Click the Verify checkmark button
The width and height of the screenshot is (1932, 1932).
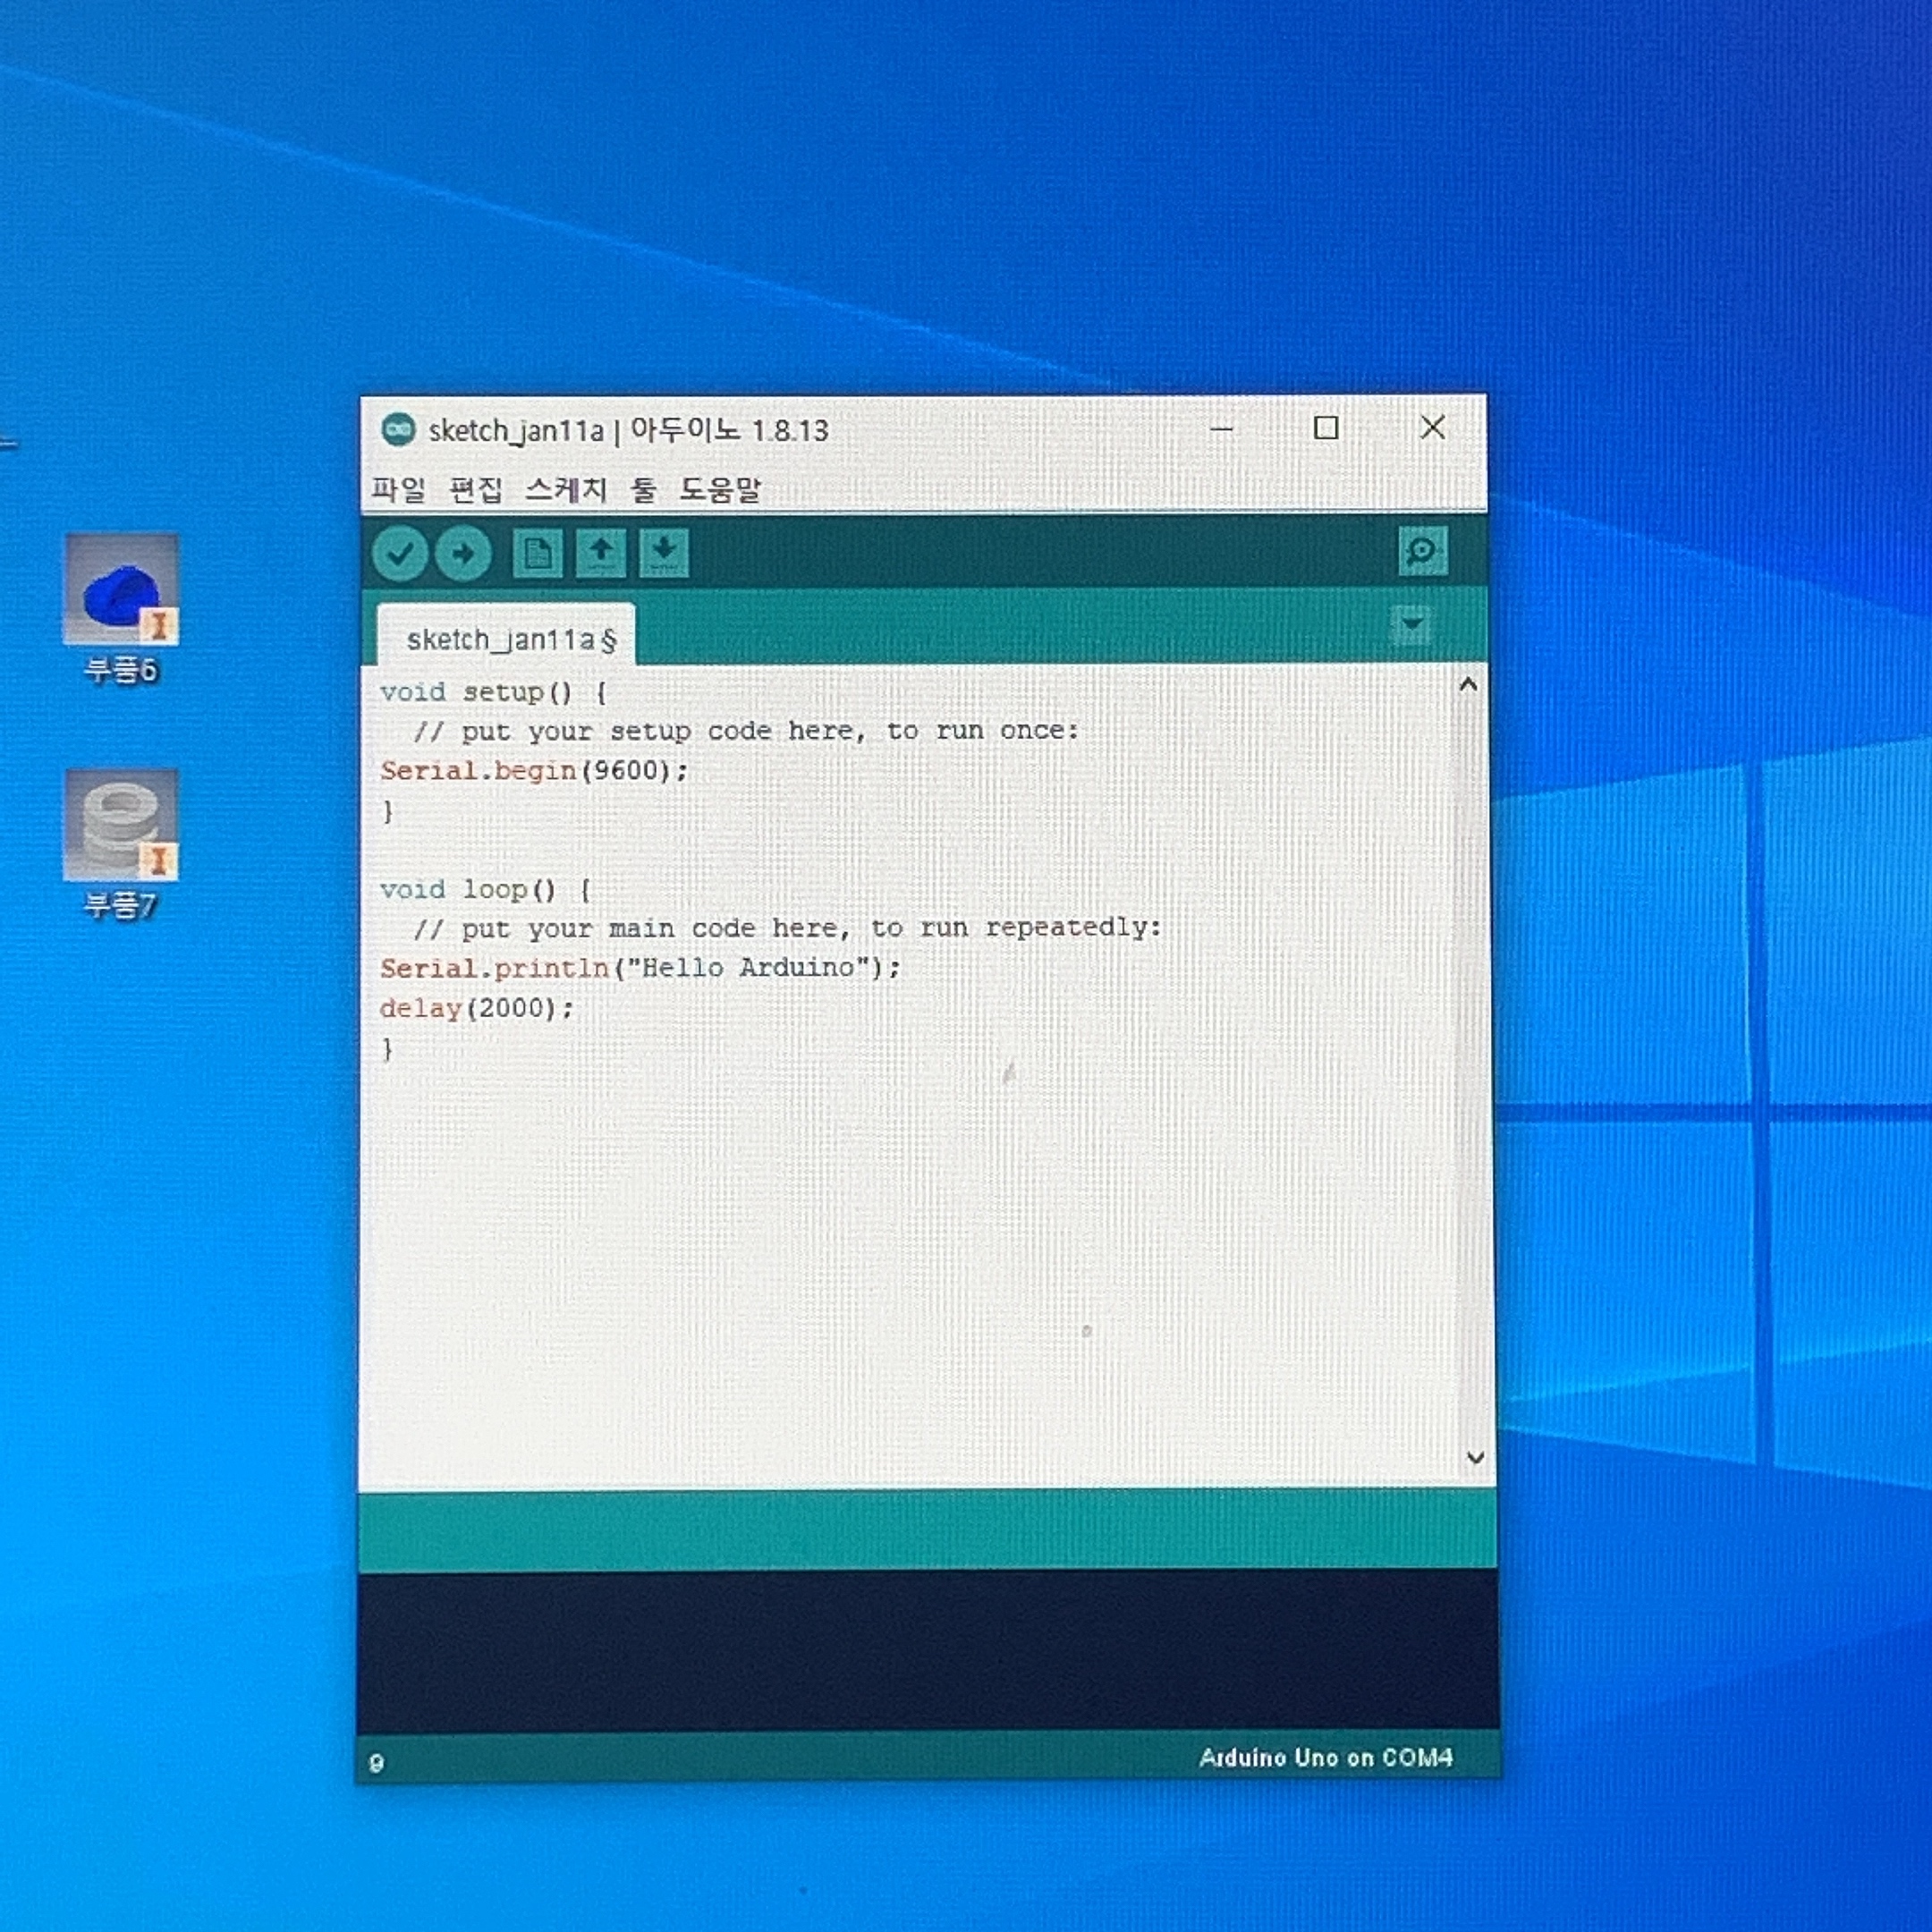[400, 553]
